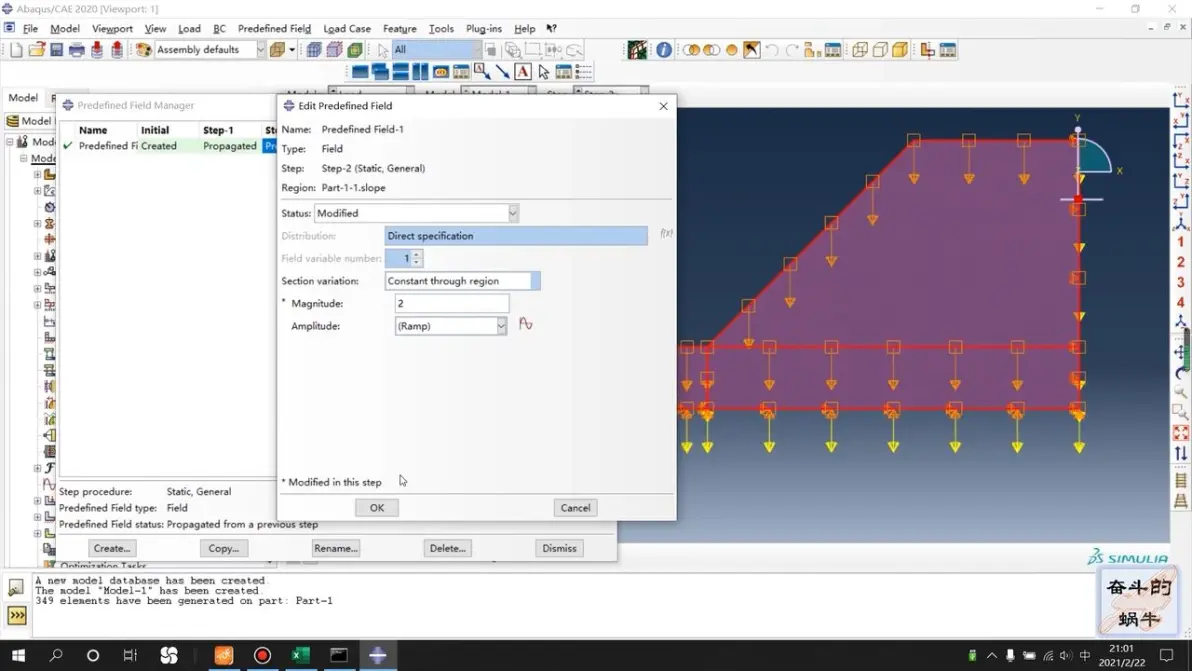Click the cascade viewports icon
The height and width of the screenshot is (671, 1192).
coord(380,71)
